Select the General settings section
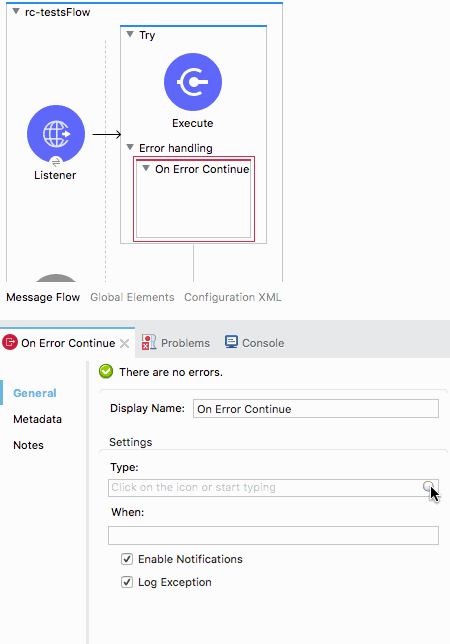Viewport: 450px width, 644px height. pyautogui.click(x=35, y=393)
